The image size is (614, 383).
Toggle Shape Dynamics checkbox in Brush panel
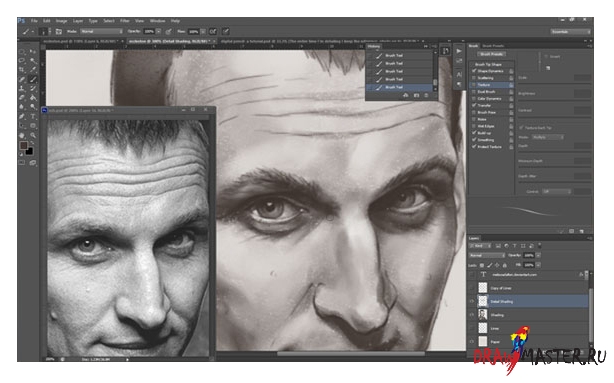pos(474,71)
